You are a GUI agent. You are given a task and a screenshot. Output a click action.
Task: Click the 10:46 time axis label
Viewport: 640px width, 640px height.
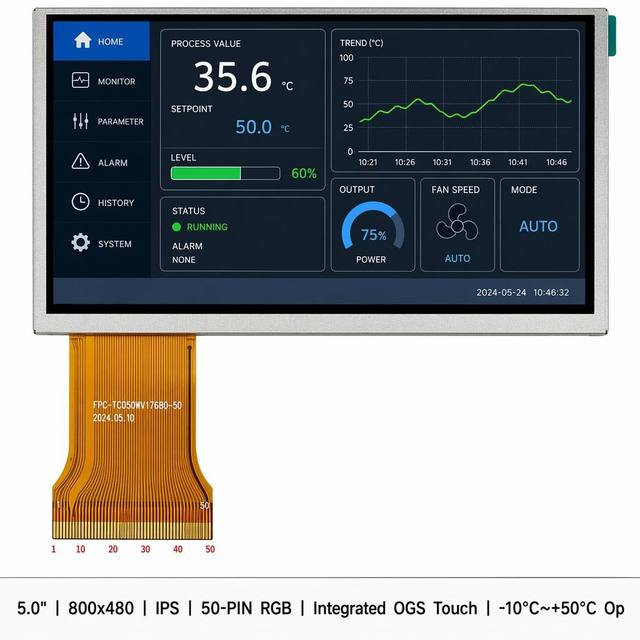[556, 162]
